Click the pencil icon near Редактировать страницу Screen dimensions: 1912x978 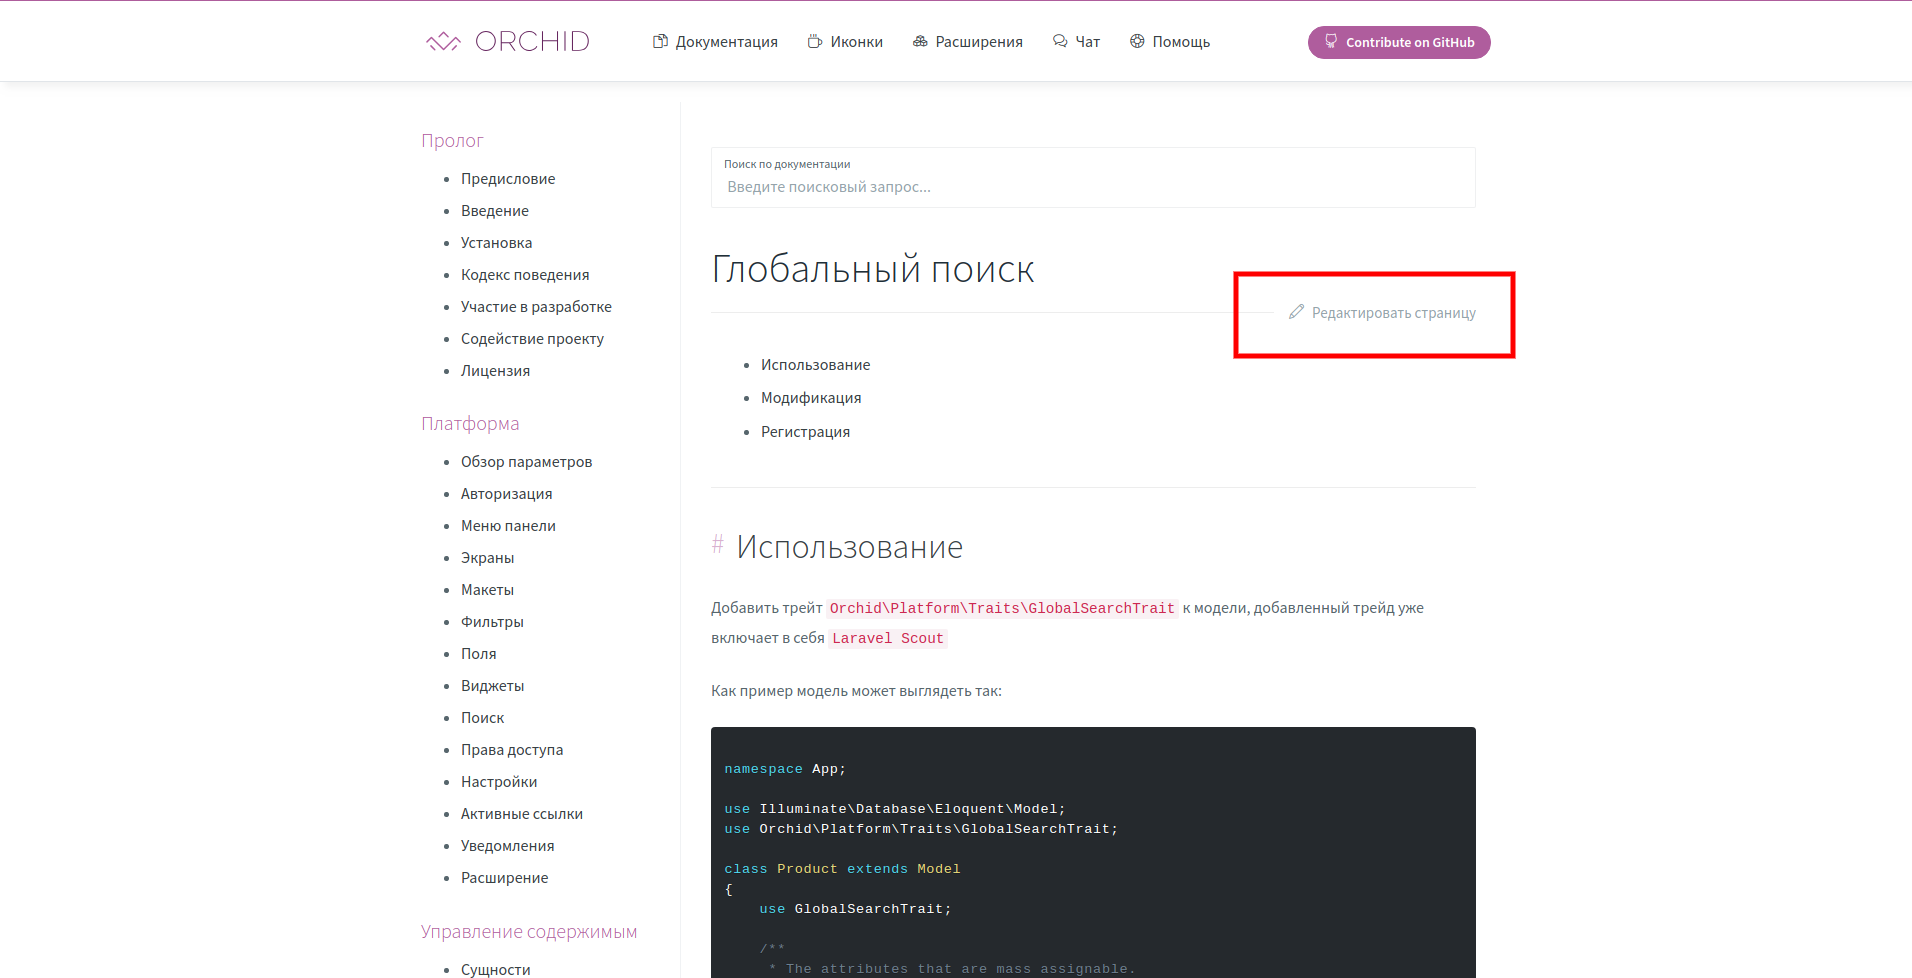click(1295, 312)
